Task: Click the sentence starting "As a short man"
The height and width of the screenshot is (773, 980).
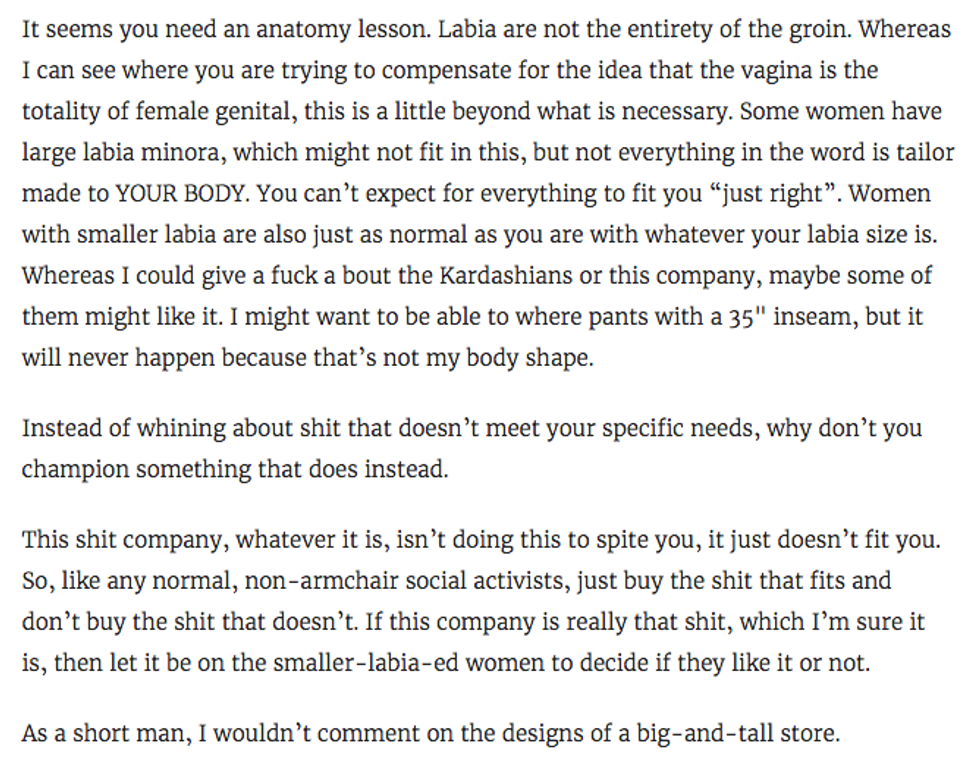Action: tap(430, 734)
